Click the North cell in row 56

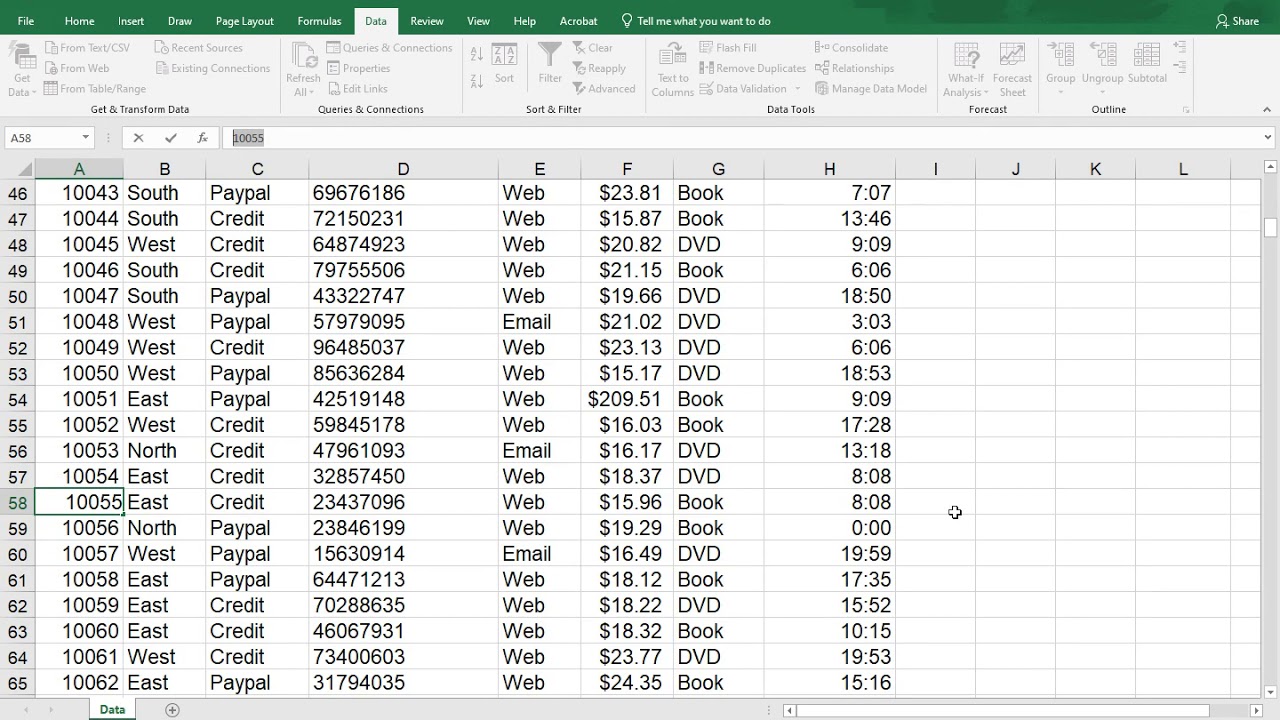tap(164, 451)
